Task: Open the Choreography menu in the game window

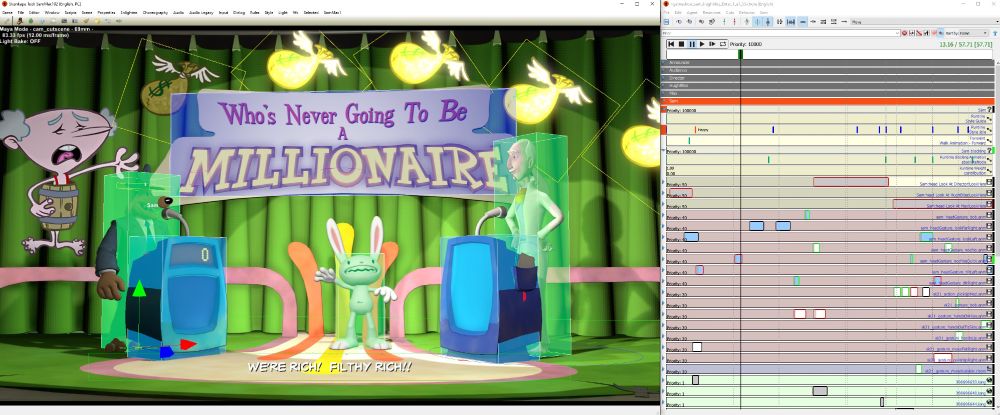Action: tap(155, 13)
